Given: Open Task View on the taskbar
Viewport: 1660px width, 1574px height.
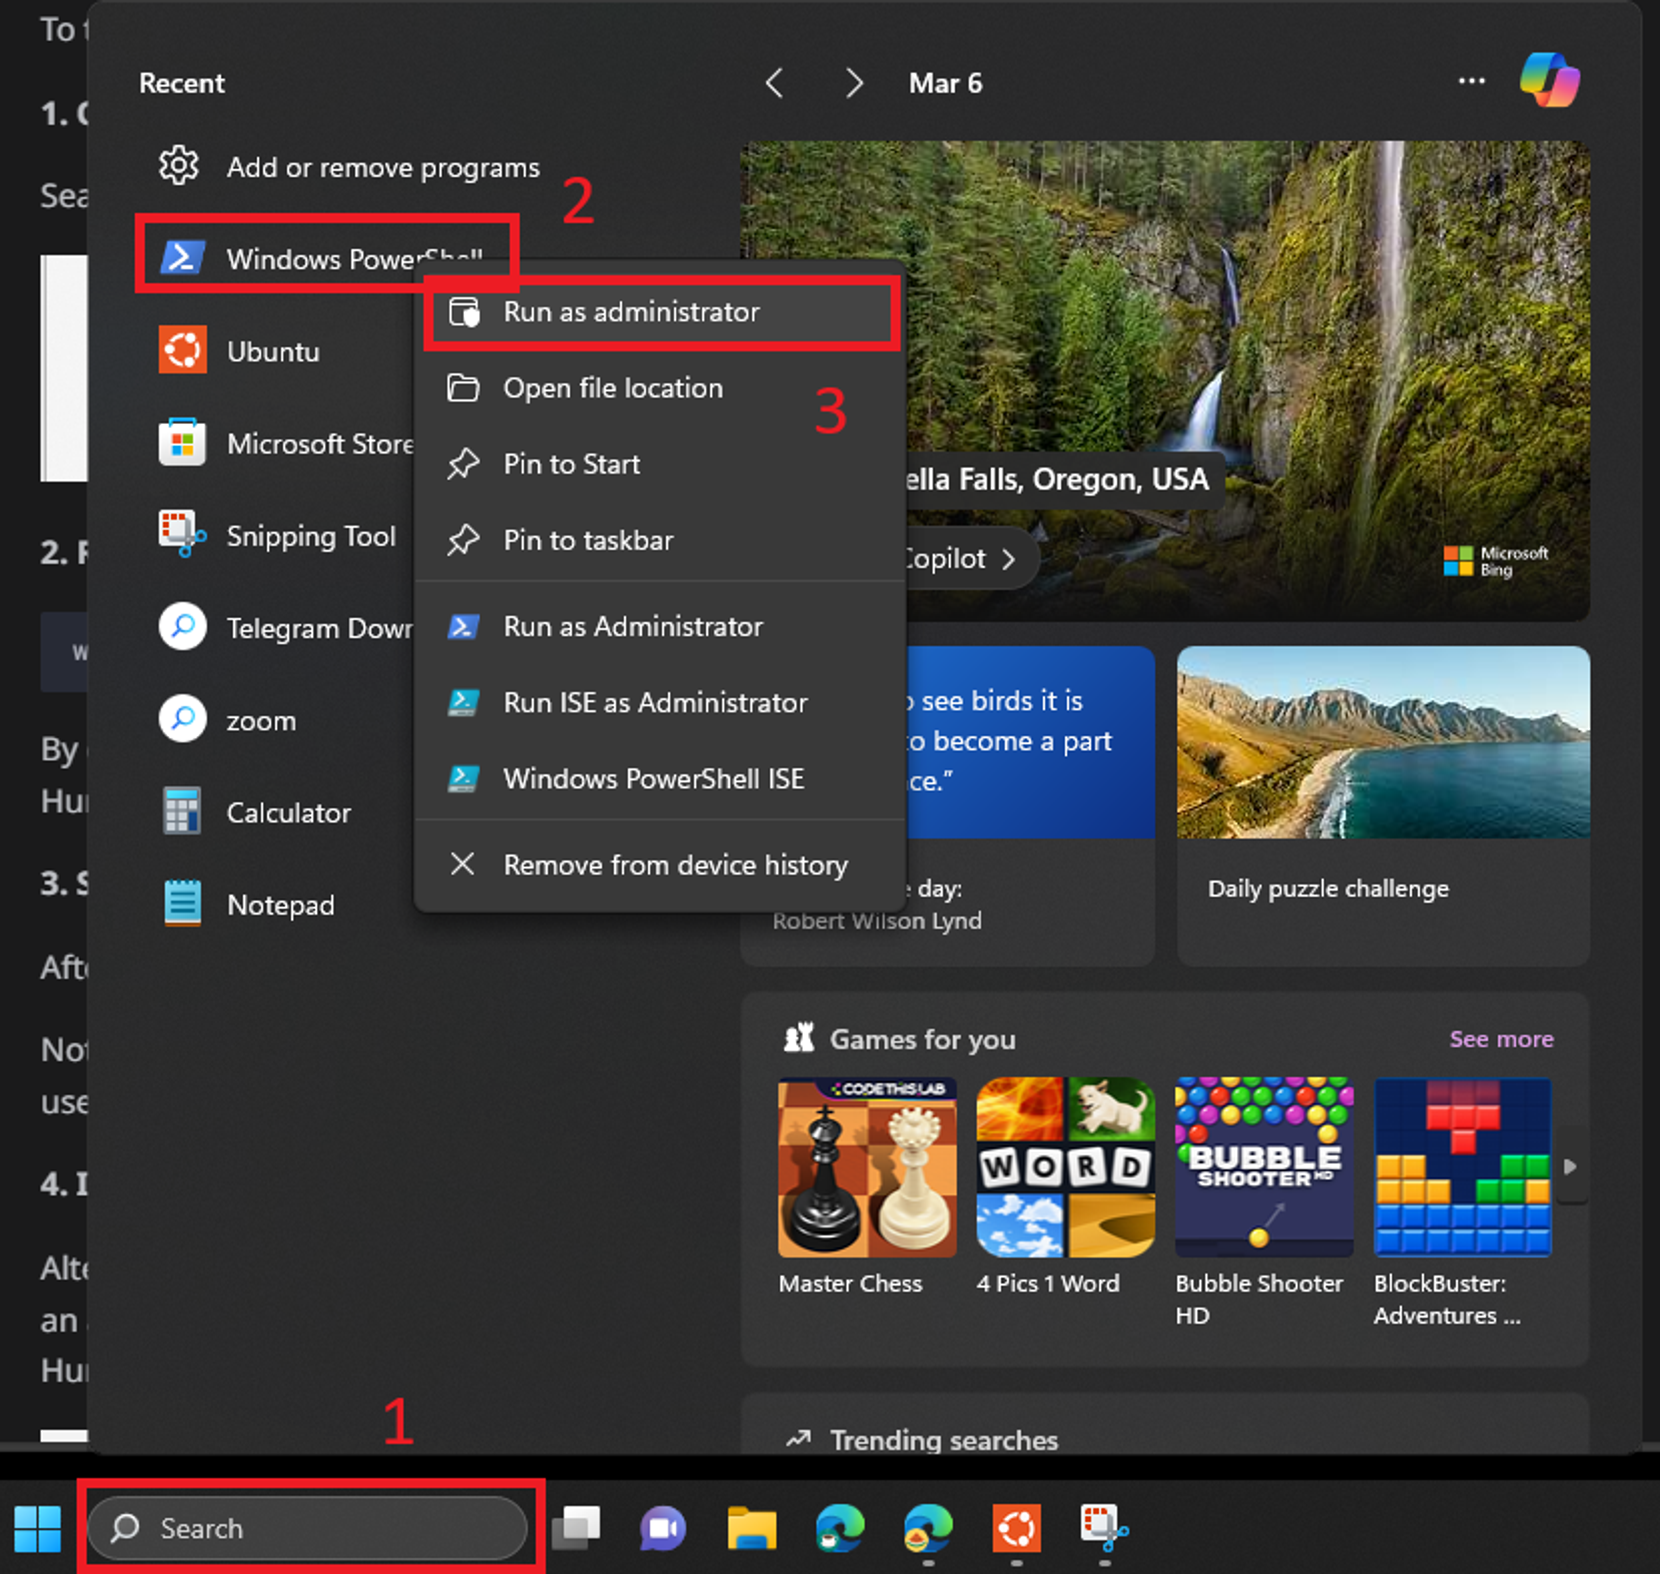Looking at the screenshot, I should (577, 1528).
